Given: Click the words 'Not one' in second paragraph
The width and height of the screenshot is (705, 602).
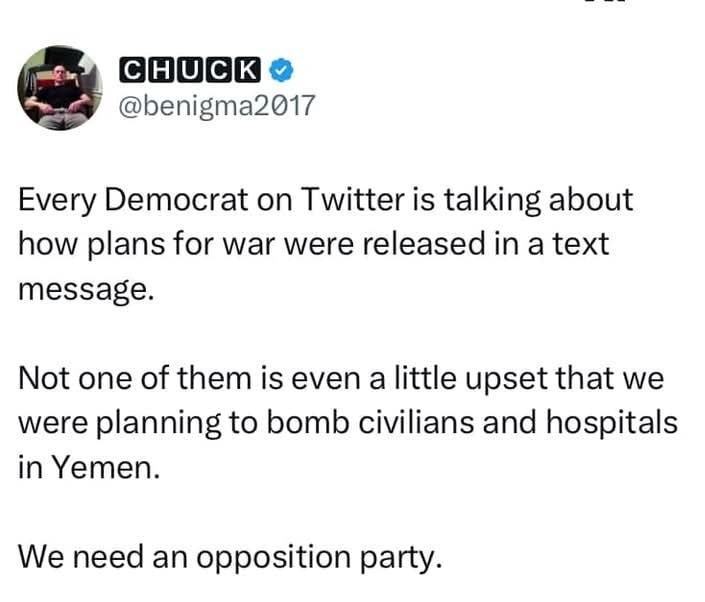Looking at the screenshot, I should [67, 378].
